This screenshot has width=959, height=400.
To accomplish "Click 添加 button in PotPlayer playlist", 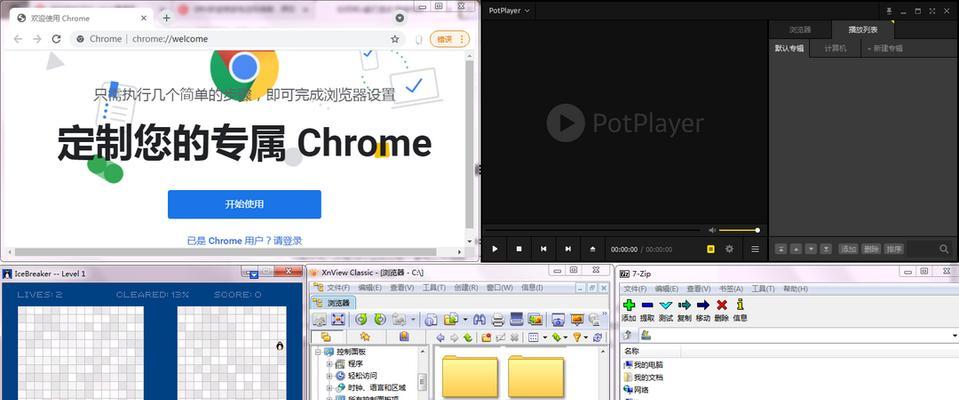I will [x=848, y=249].
